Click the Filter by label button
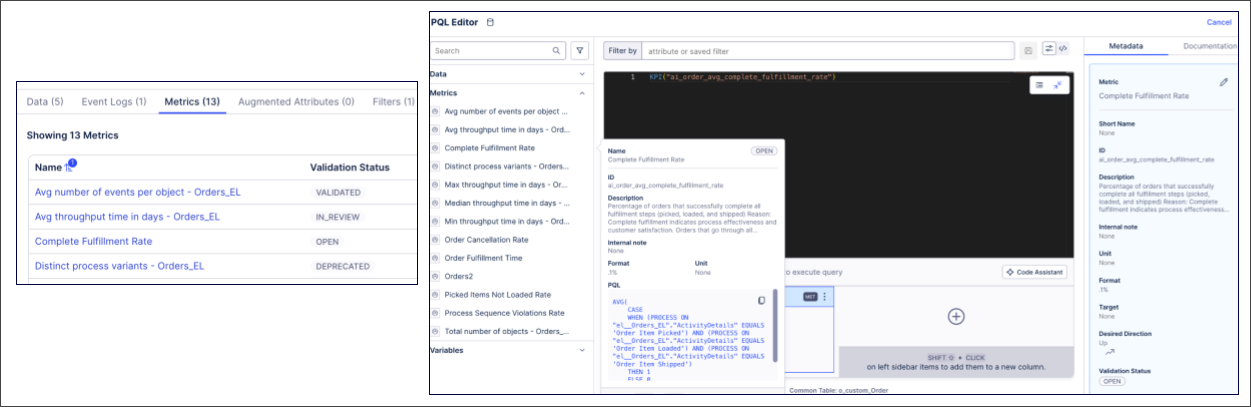Screen dimensions: 1251x407 [622, 50]
